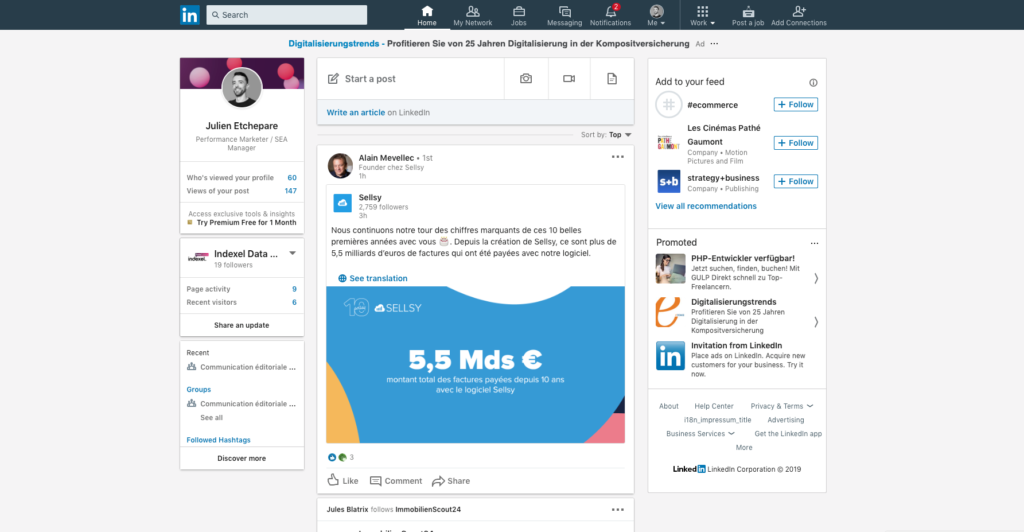Image resolution: width=1024 pixels, height=532 pixels.
Task: Expand the Indexel Data page dropdown arrow
Action: [x=293, y=253]
